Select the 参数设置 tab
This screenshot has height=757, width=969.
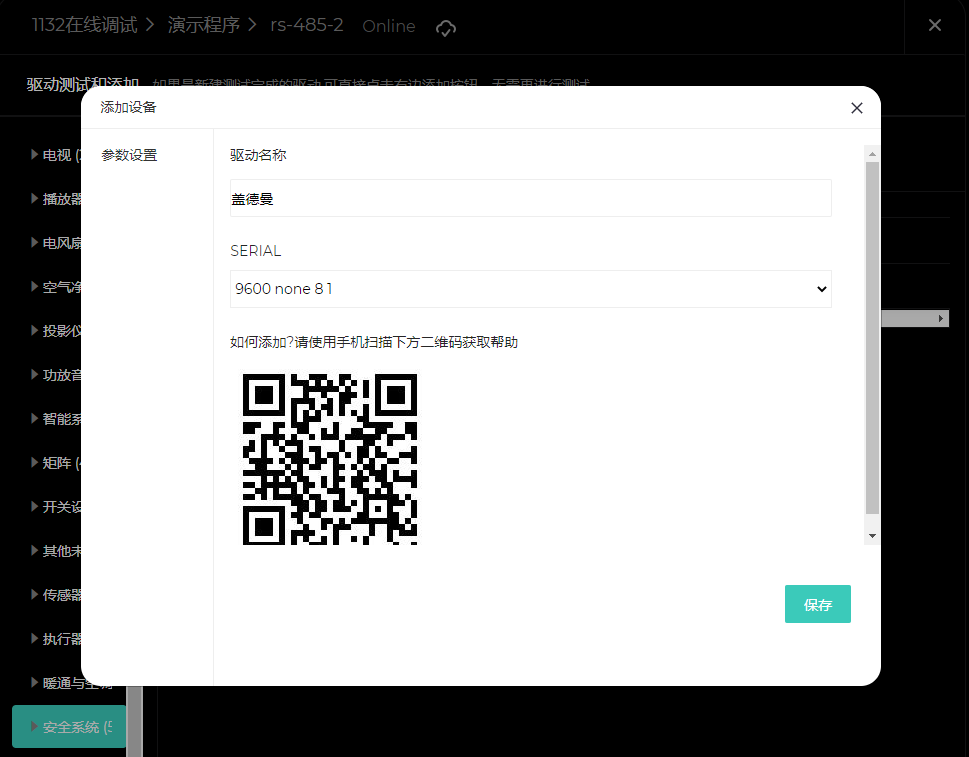click(129, 155)
